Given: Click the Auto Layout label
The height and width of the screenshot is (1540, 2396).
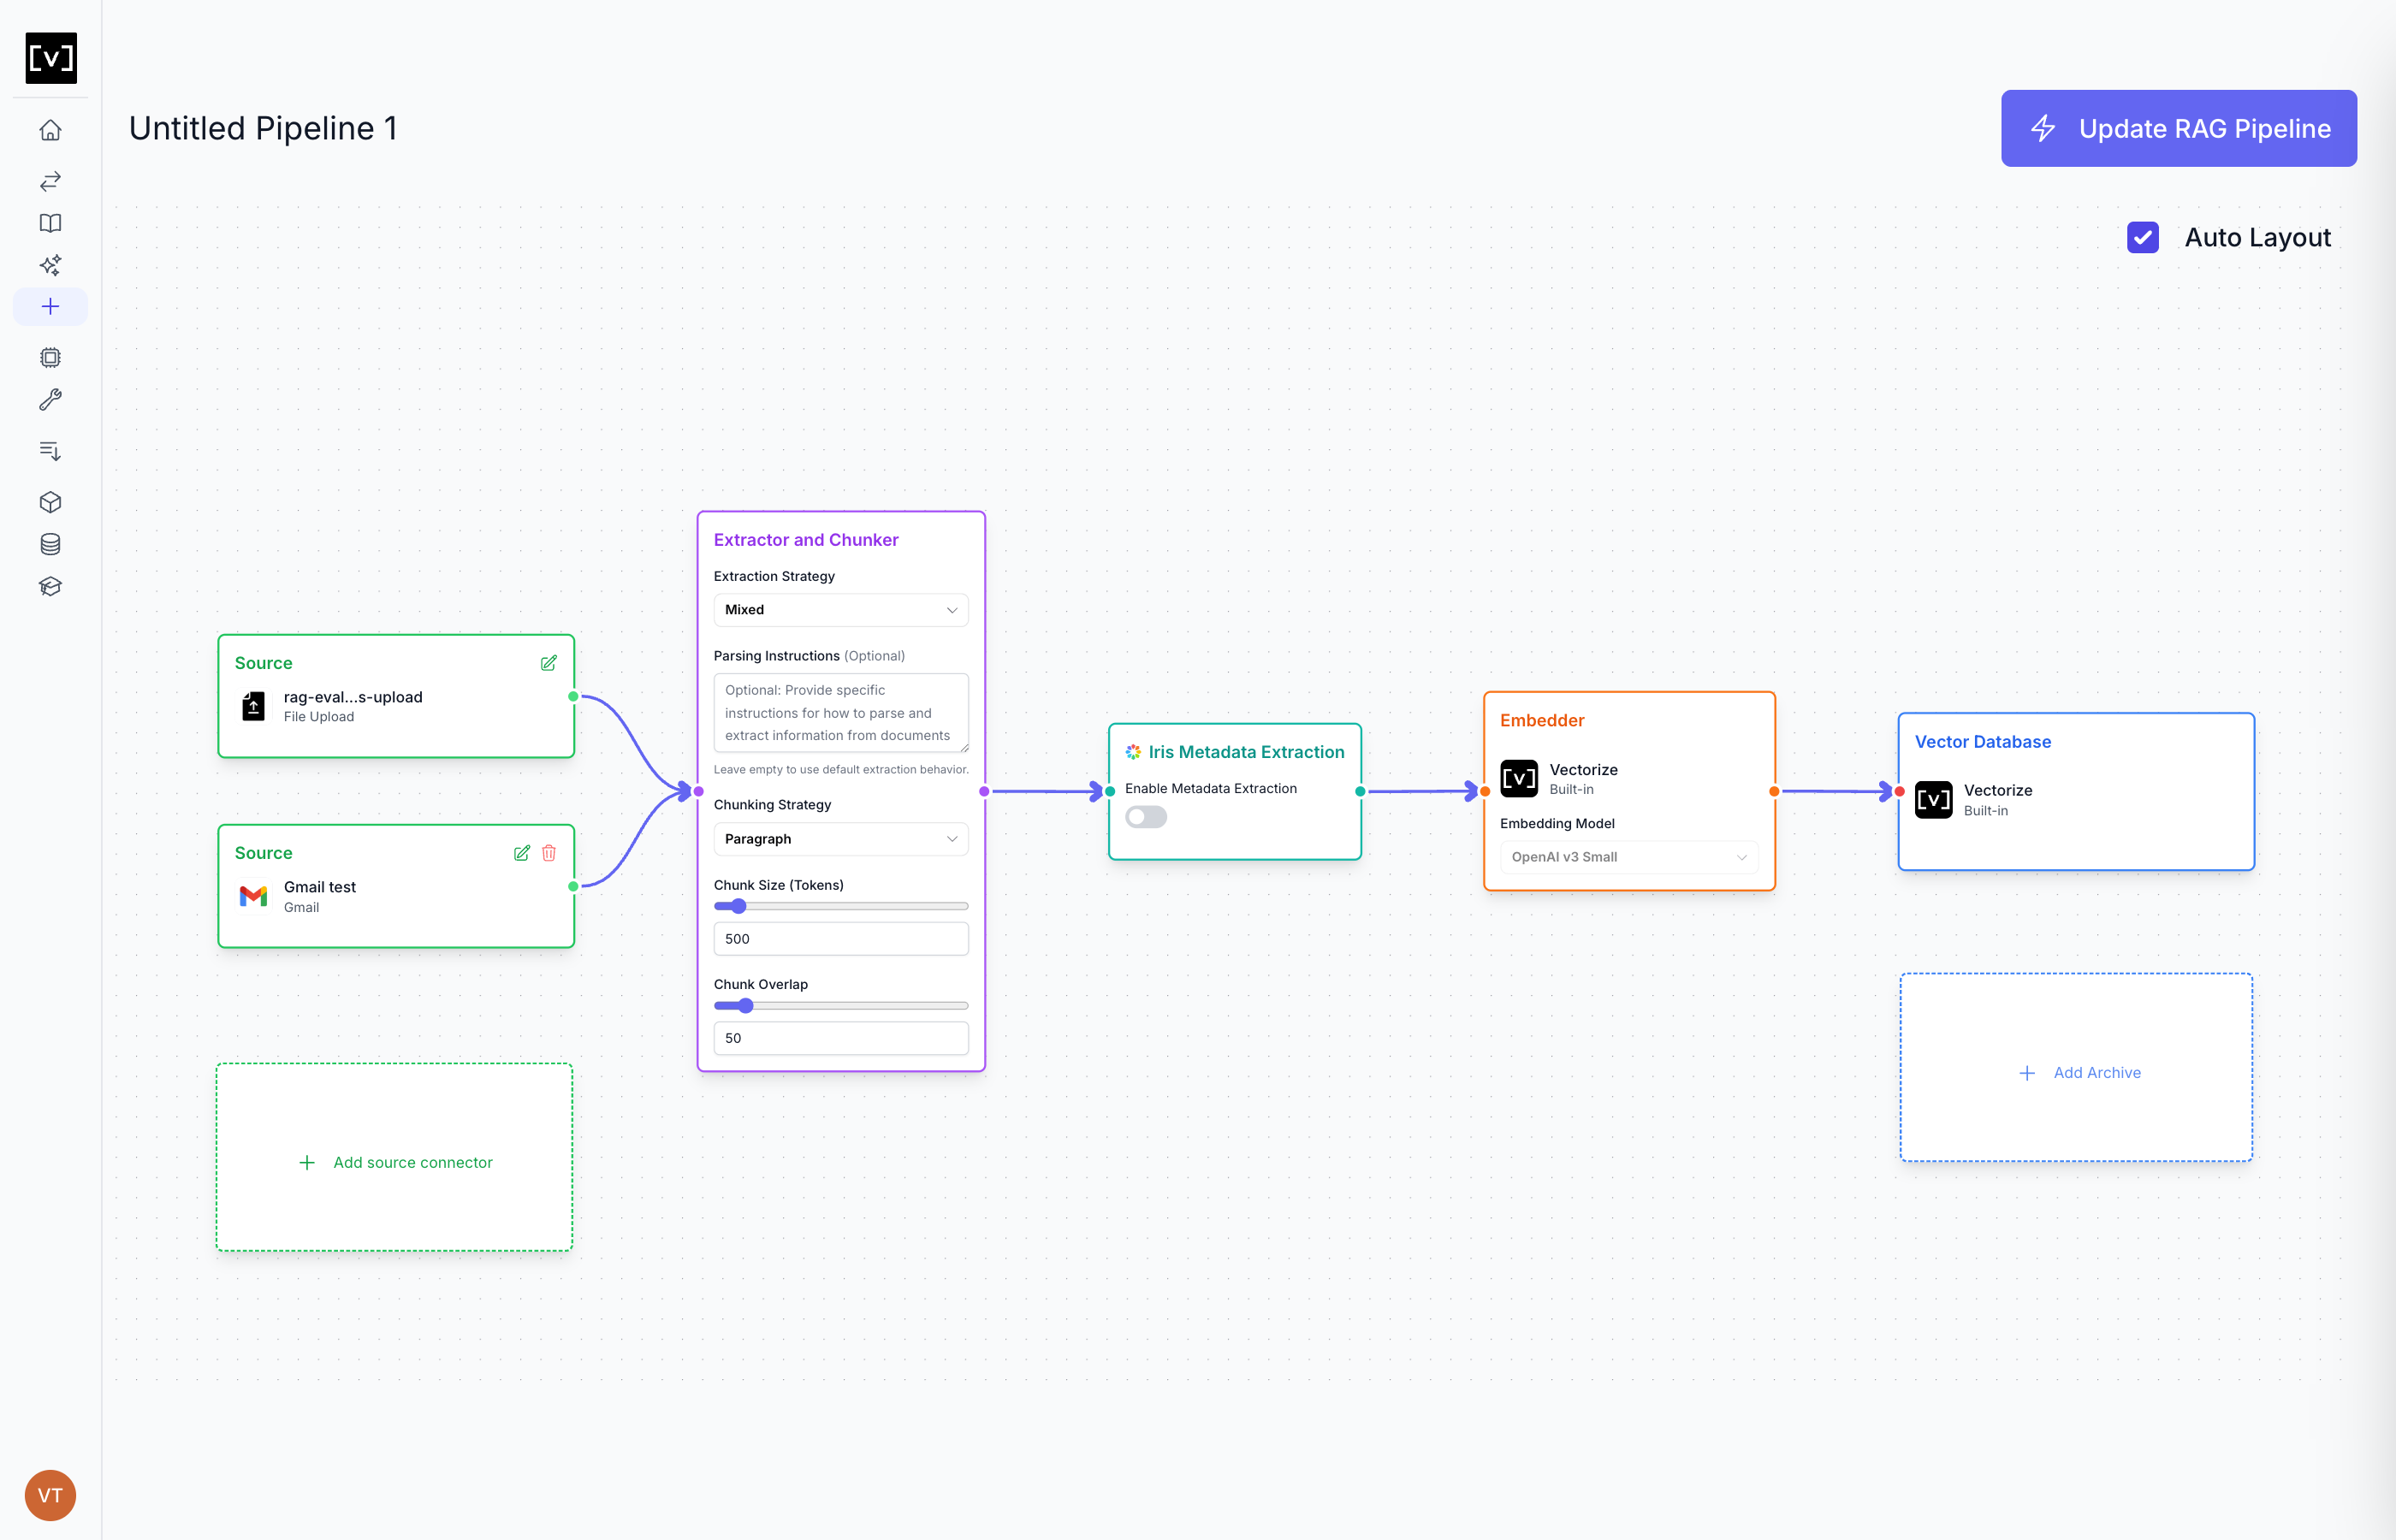Looking at the screenshot, I should click(x=2257, y=238).
